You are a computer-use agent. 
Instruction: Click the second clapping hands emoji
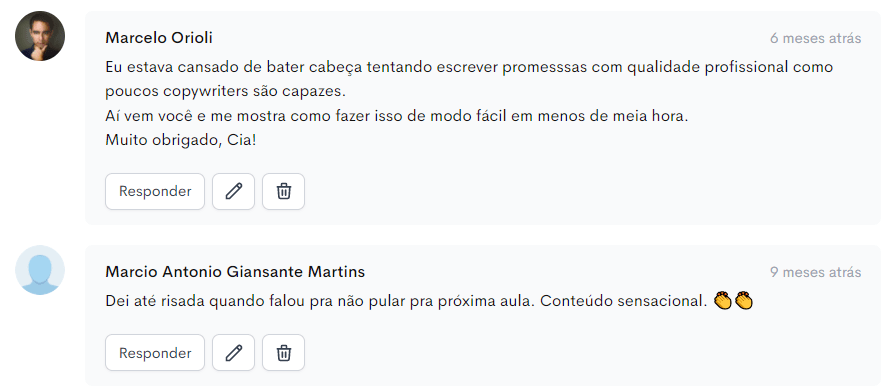pyautogui.click(x=744, y=301)
